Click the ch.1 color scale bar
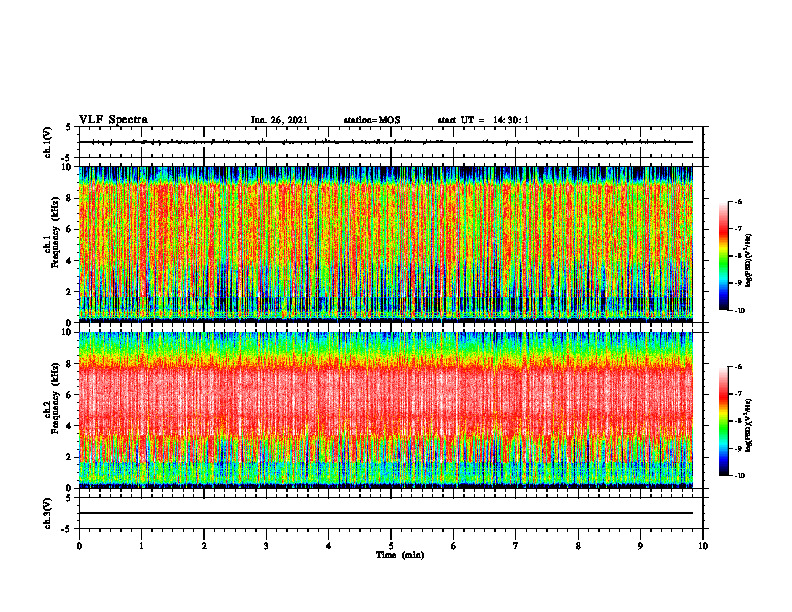Screen dimensions: 792x612 [724, 256]
